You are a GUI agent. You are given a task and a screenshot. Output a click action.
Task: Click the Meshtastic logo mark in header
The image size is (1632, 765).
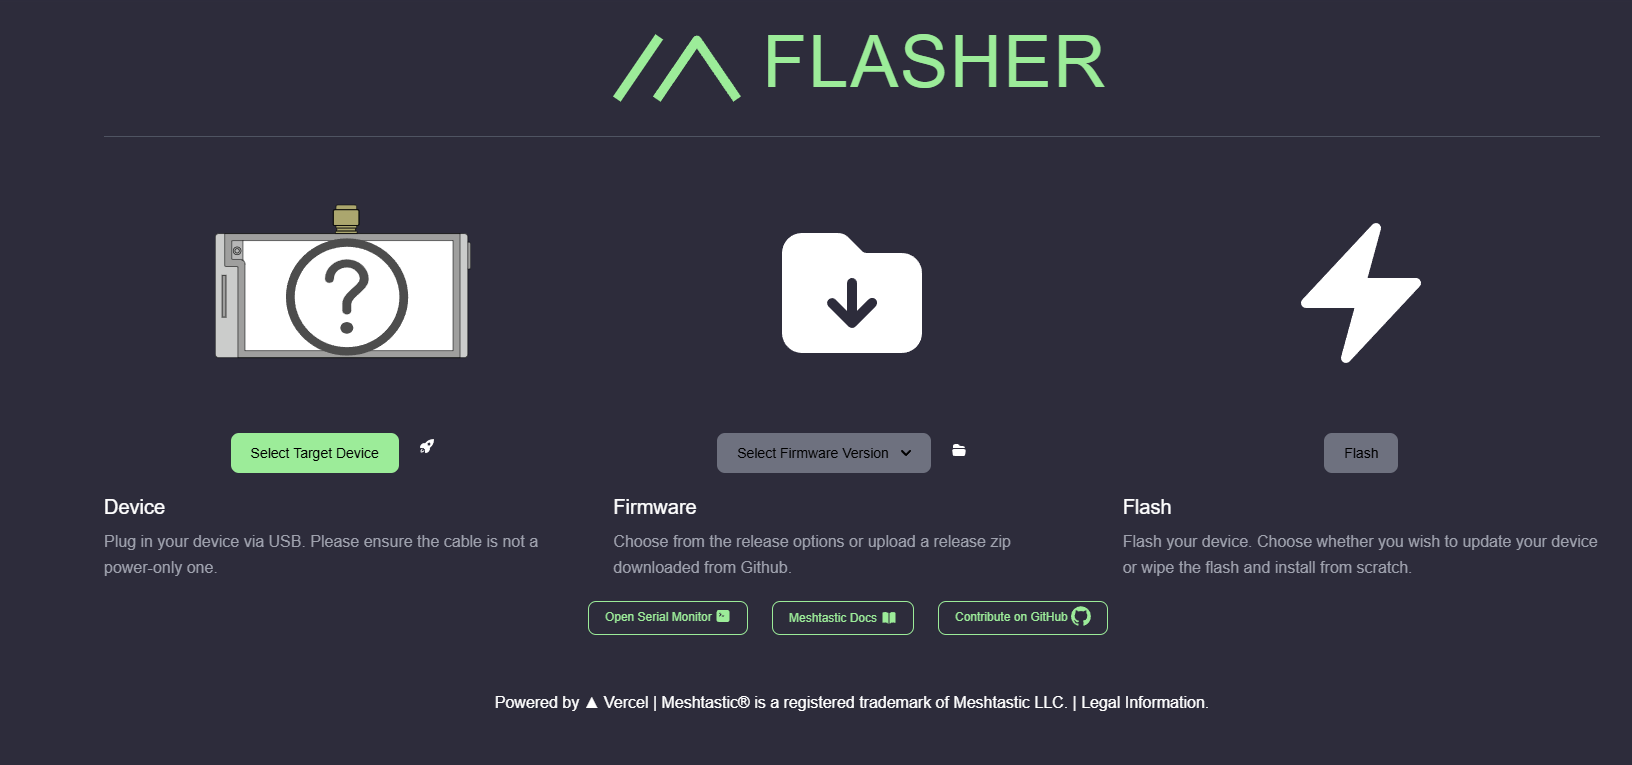tap(677, 68)
